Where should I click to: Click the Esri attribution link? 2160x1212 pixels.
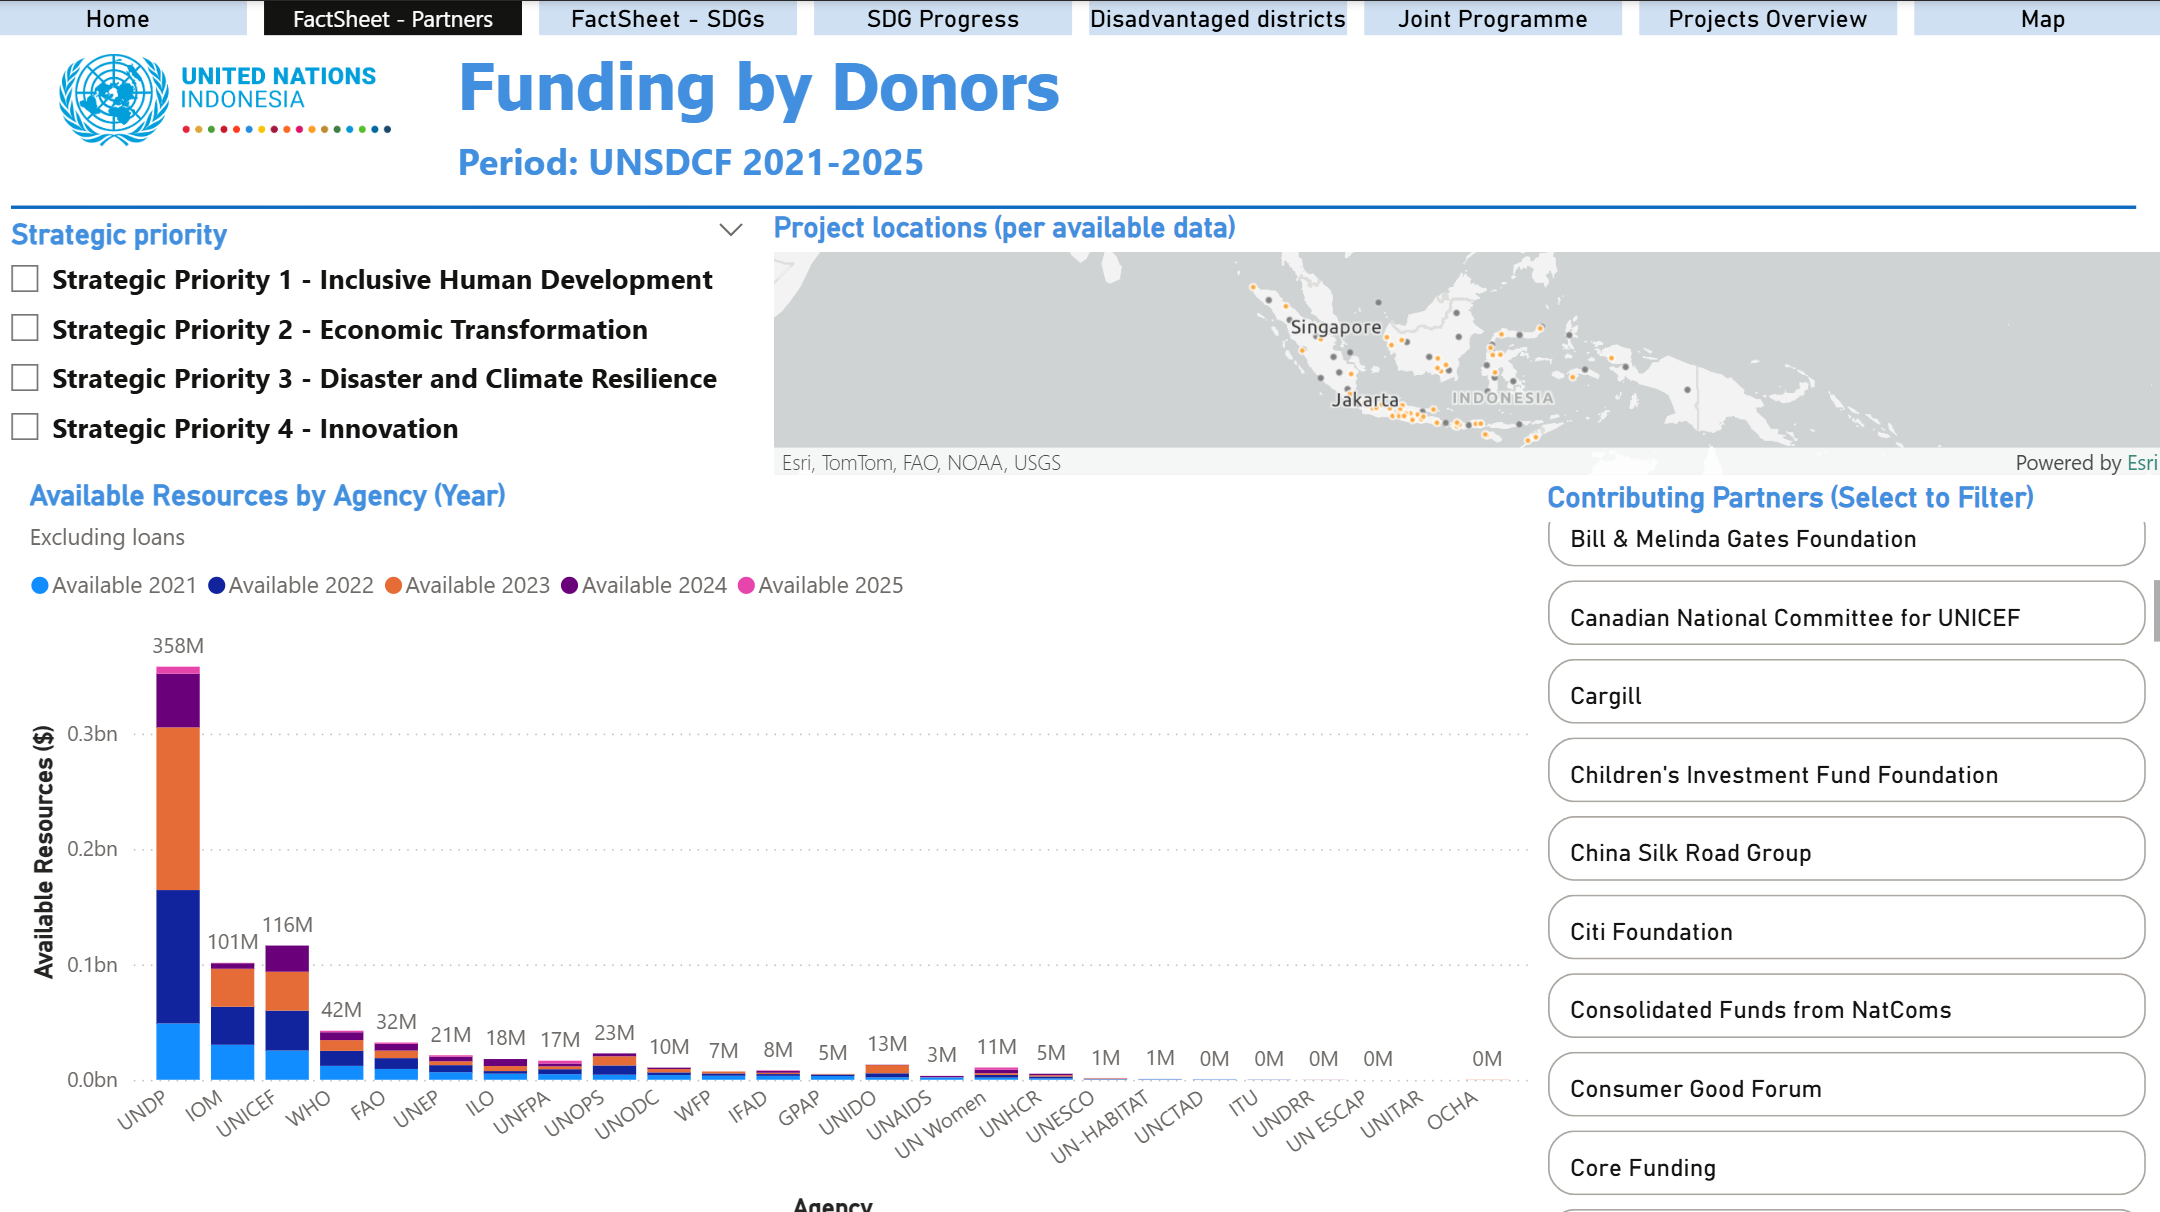point(2141,463)
